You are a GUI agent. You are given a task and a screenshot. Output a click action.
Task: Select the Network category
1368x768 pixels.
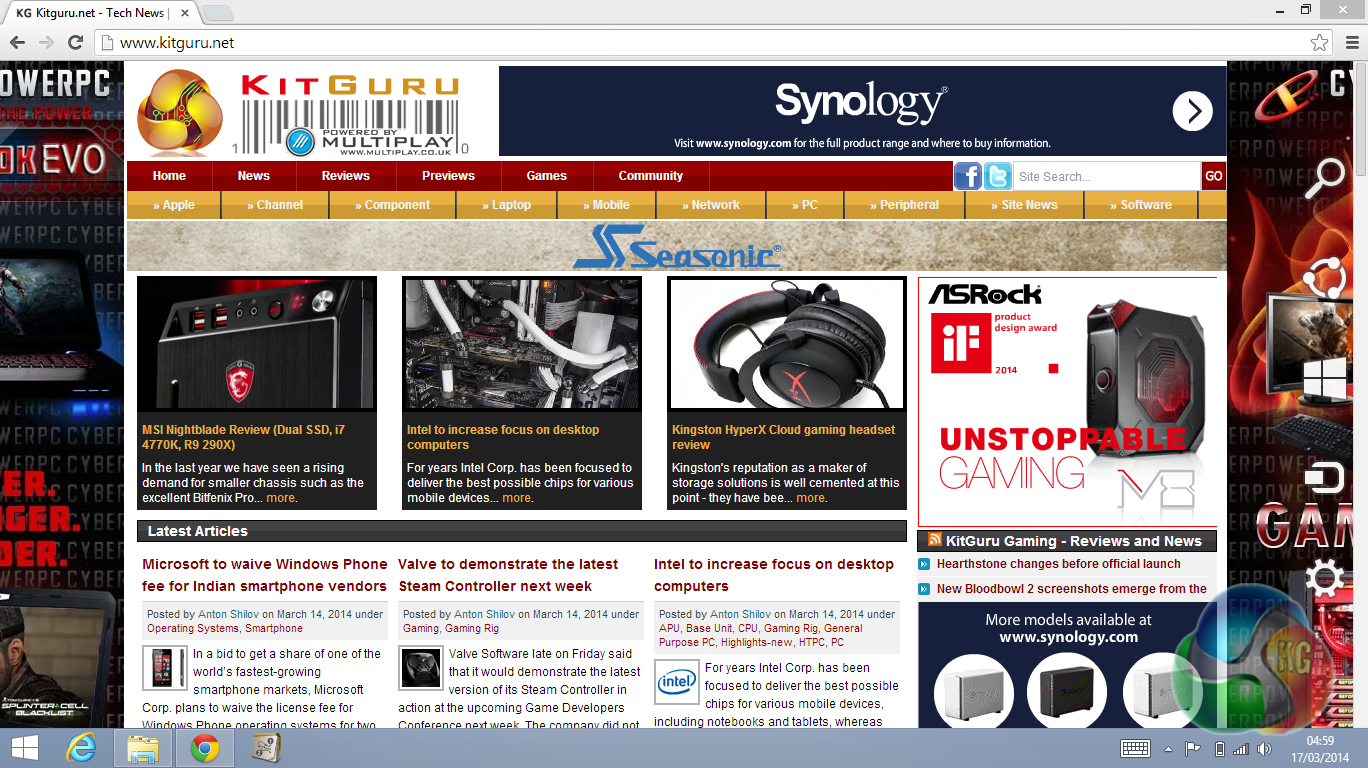coord(712,205)
